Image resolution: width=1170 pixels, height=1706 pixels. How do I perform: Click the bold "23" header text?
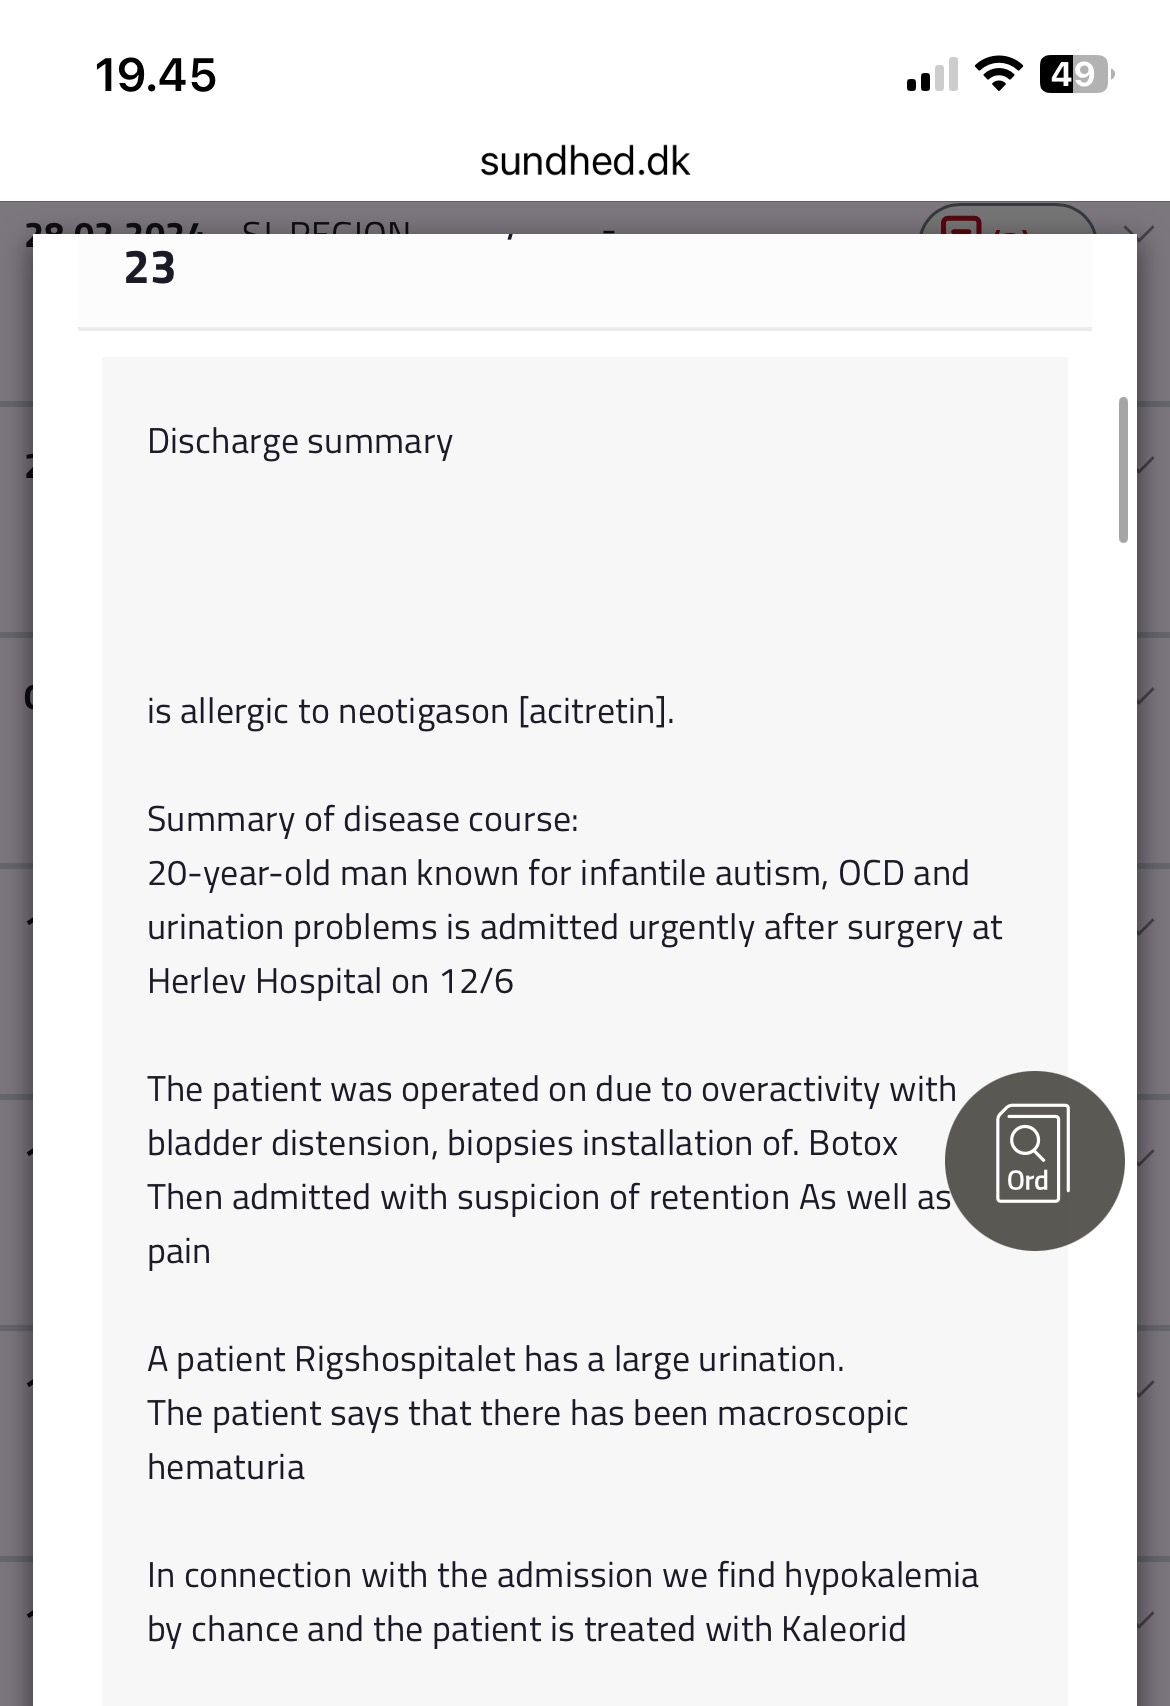click(150, 268)
